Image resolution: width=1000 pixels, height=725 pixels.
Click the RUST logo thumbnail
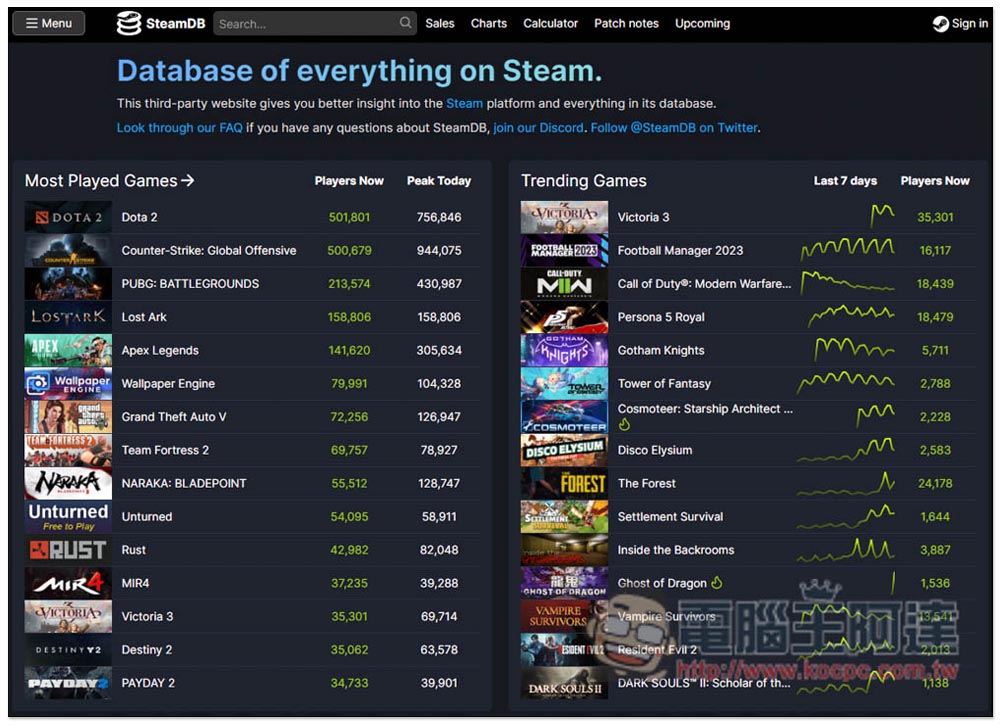tap(68, 550)
